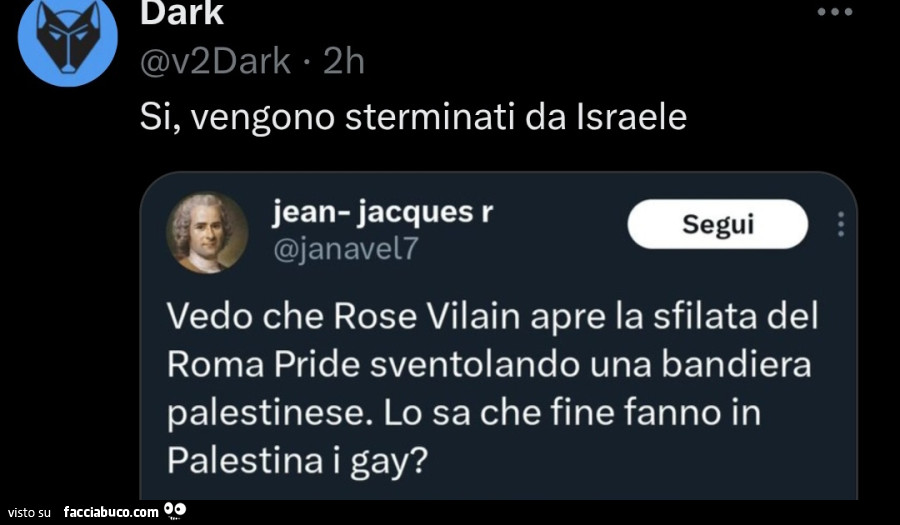
Task: Click the word Israele in Dark's tweet
Action: 633,117
